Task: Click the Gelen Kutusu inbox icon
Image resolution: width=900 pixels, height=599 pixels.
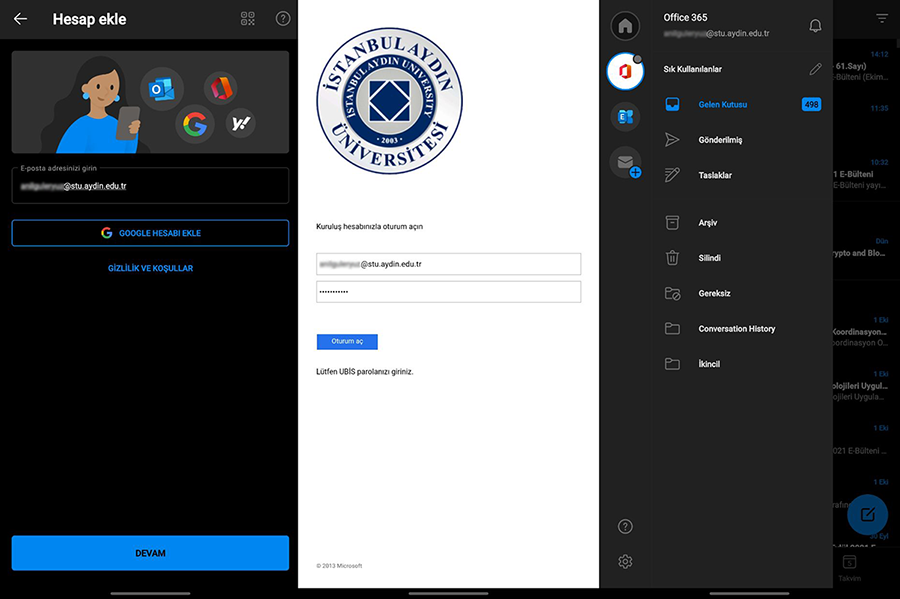Action: [672, 104]
